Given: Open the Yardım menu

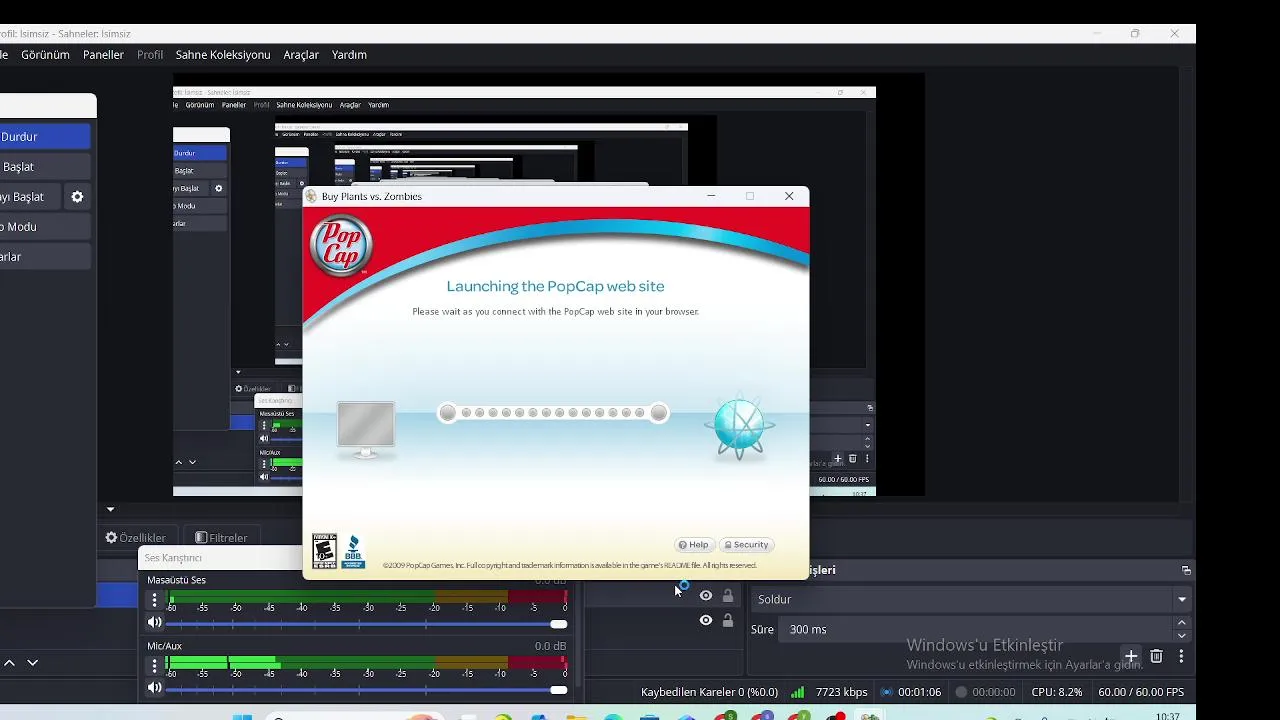Looking at the screenshot, I should tap(349, 55).
